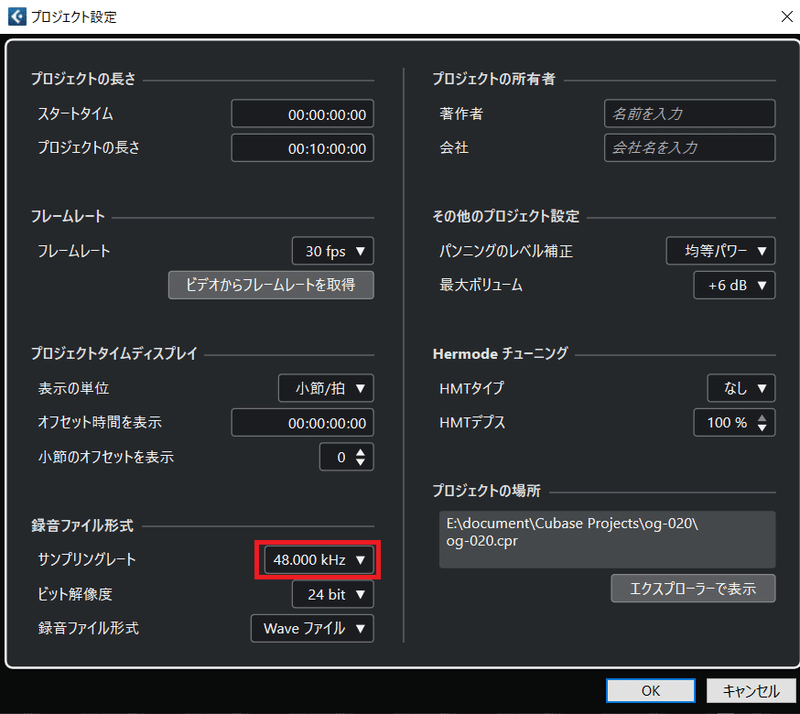Open the フレームレート 30 fps dropdown
Image resolution: width=800 pixels, height=714 pixels.
(333, 251)
